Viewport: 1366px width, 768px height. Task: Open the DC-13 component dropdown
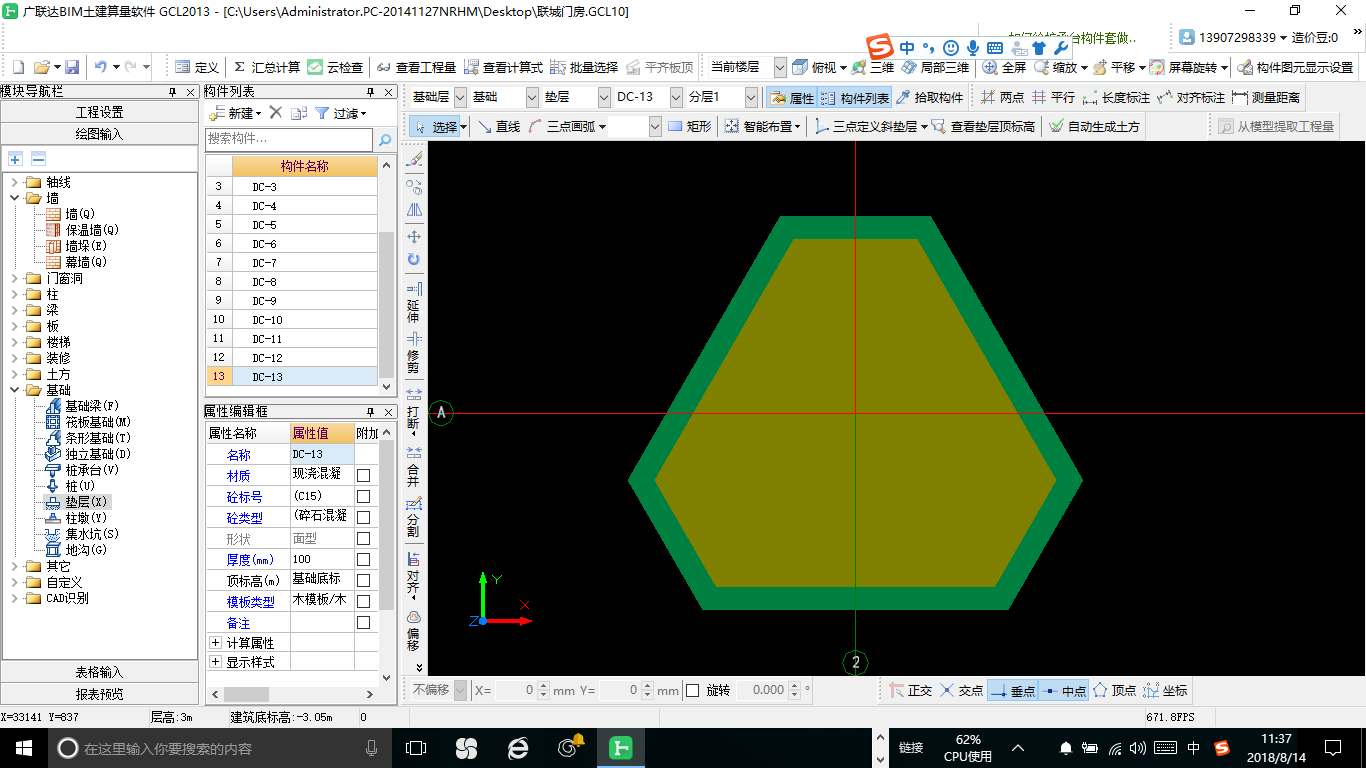point(674,98)
